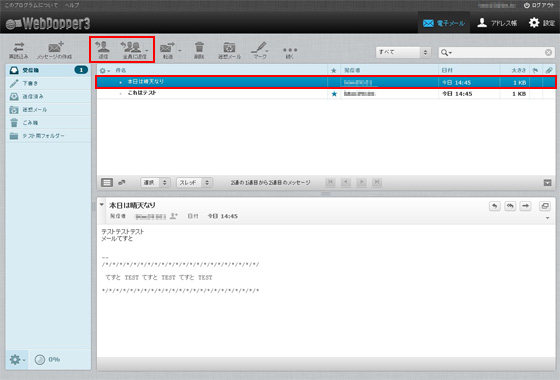Click the forward mail toolbar icon
560x380 pixels.
pyautogui.click(x=168, y=50)
